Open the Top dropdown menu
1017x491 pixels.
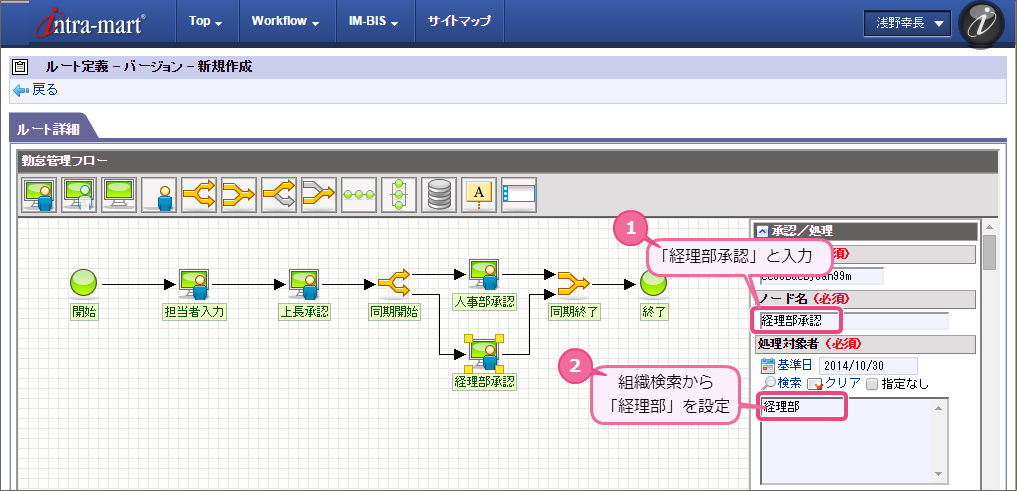pyautogui.click(x=206, y=21)
